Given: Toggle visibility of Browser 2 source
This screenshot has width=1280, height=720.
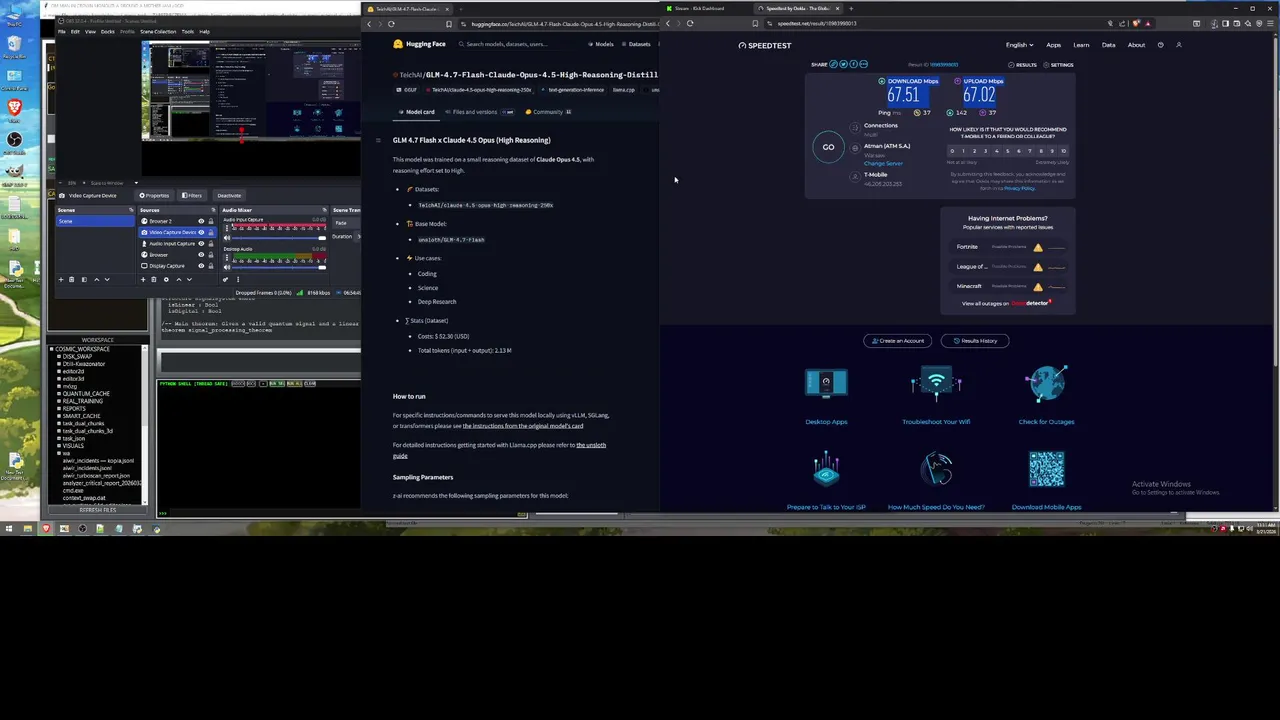Looking at the screenshot, I should click(x=201, y=221).
